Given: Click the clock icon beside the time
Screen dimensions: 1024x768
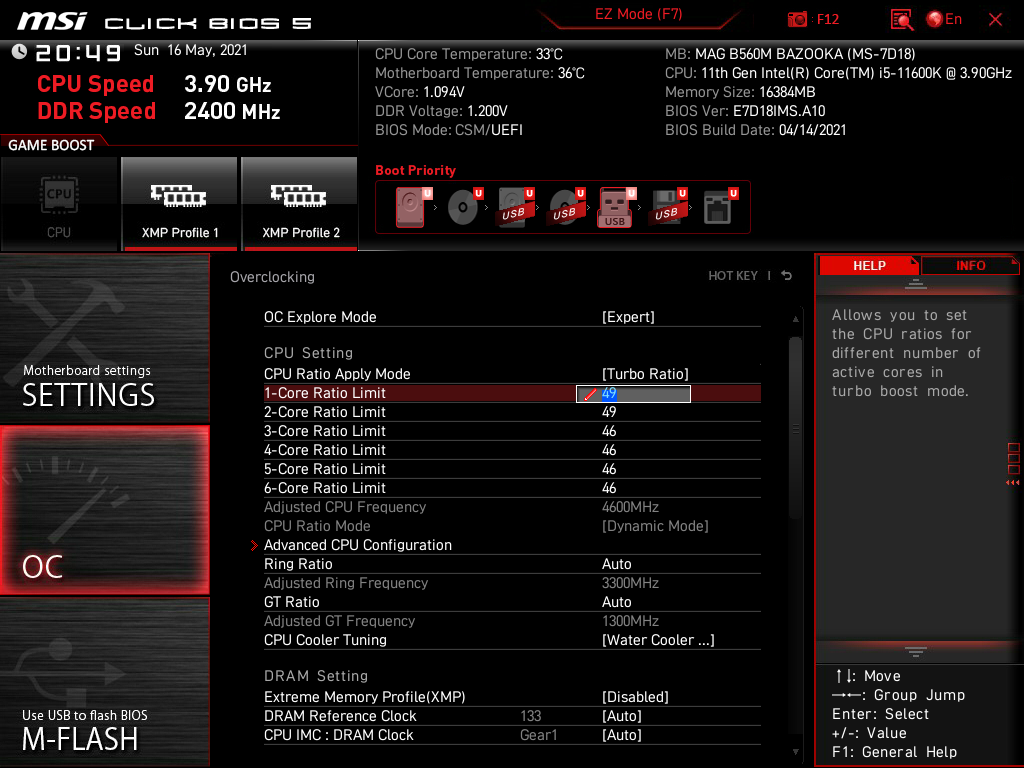Looking at the screenshot, I should click(19, 52).
